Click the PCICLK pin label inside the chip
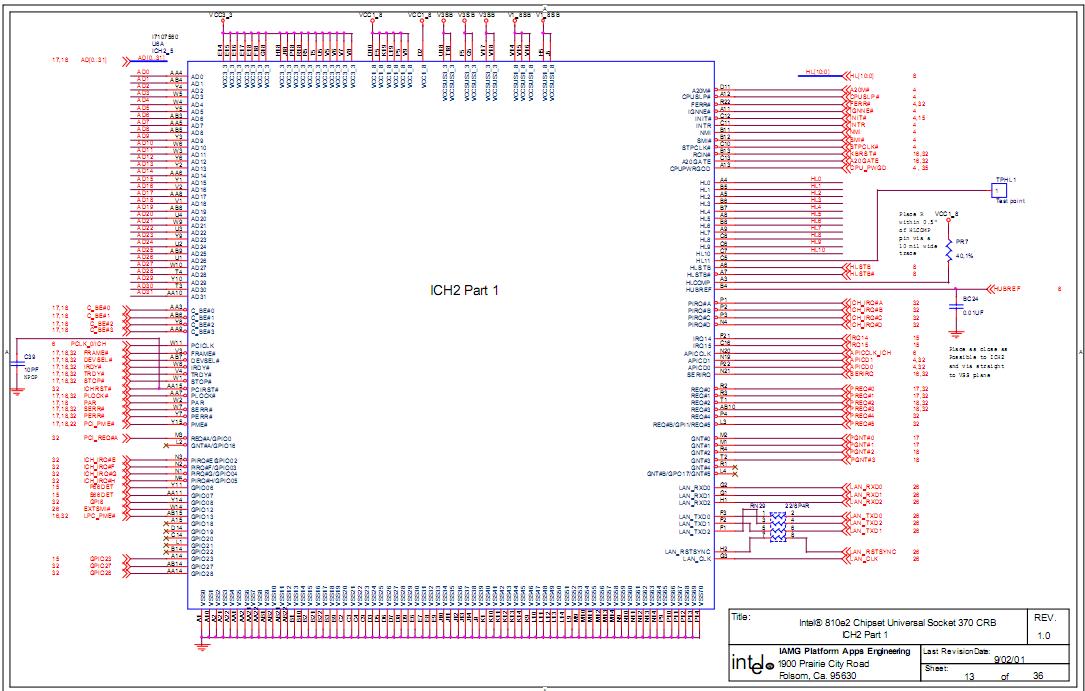 (203, 345)
